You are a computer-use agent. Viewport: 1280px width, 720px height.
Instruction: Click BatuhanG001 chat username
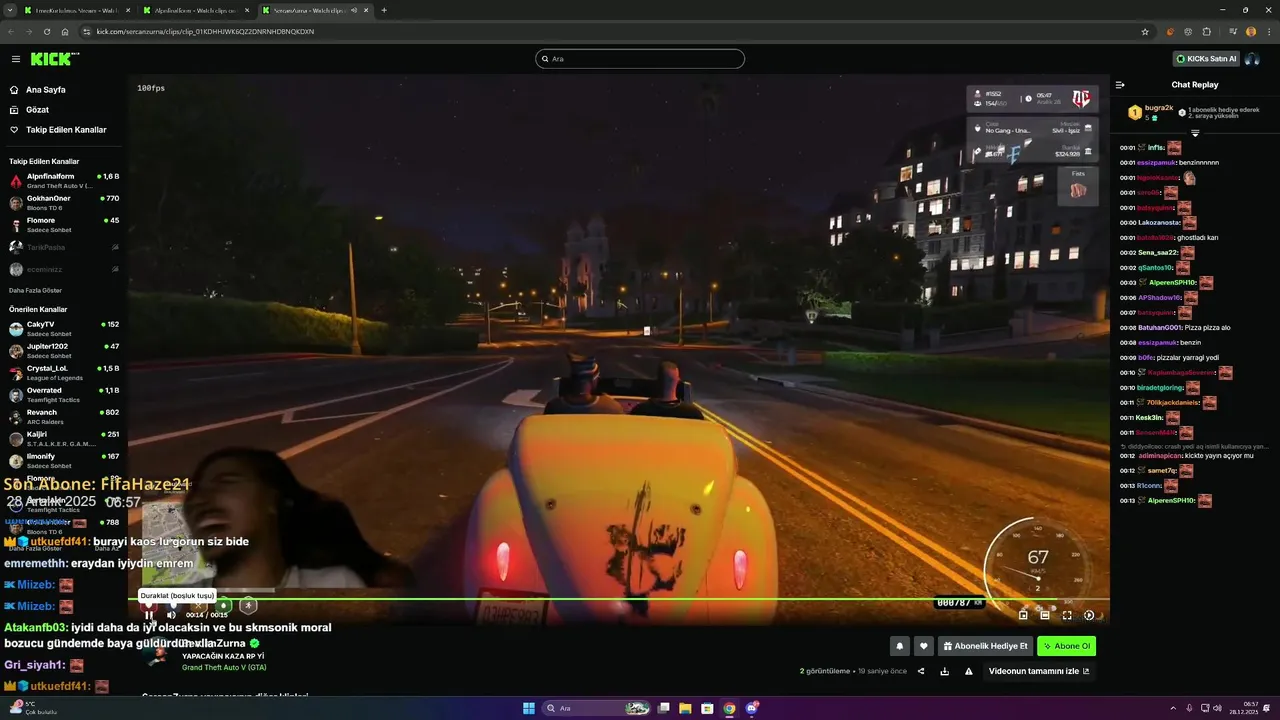[x=1160, y=328]
